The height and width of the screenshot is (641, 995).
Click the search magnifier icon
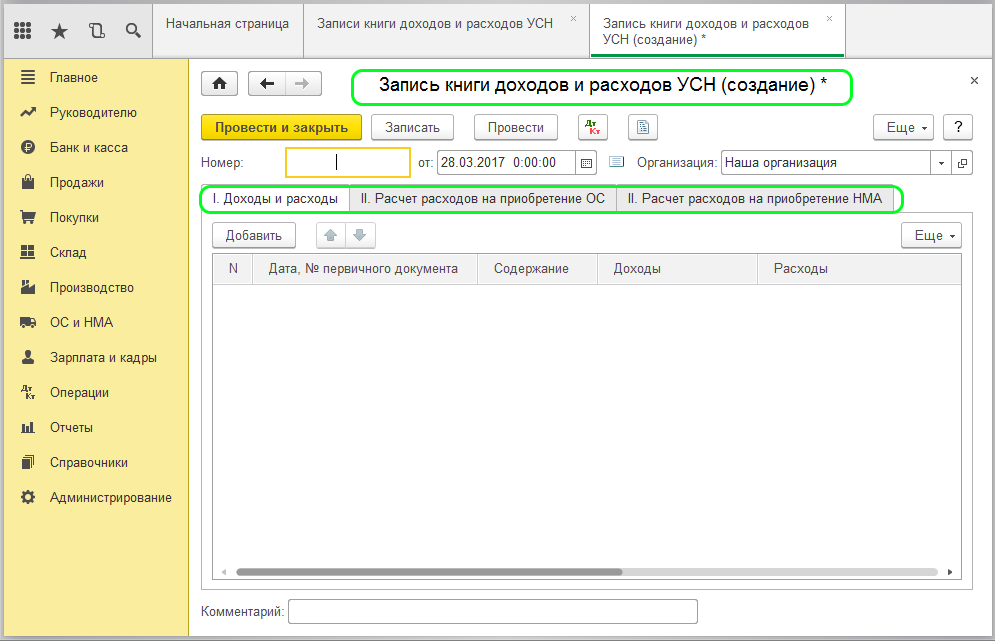(133, 31)
